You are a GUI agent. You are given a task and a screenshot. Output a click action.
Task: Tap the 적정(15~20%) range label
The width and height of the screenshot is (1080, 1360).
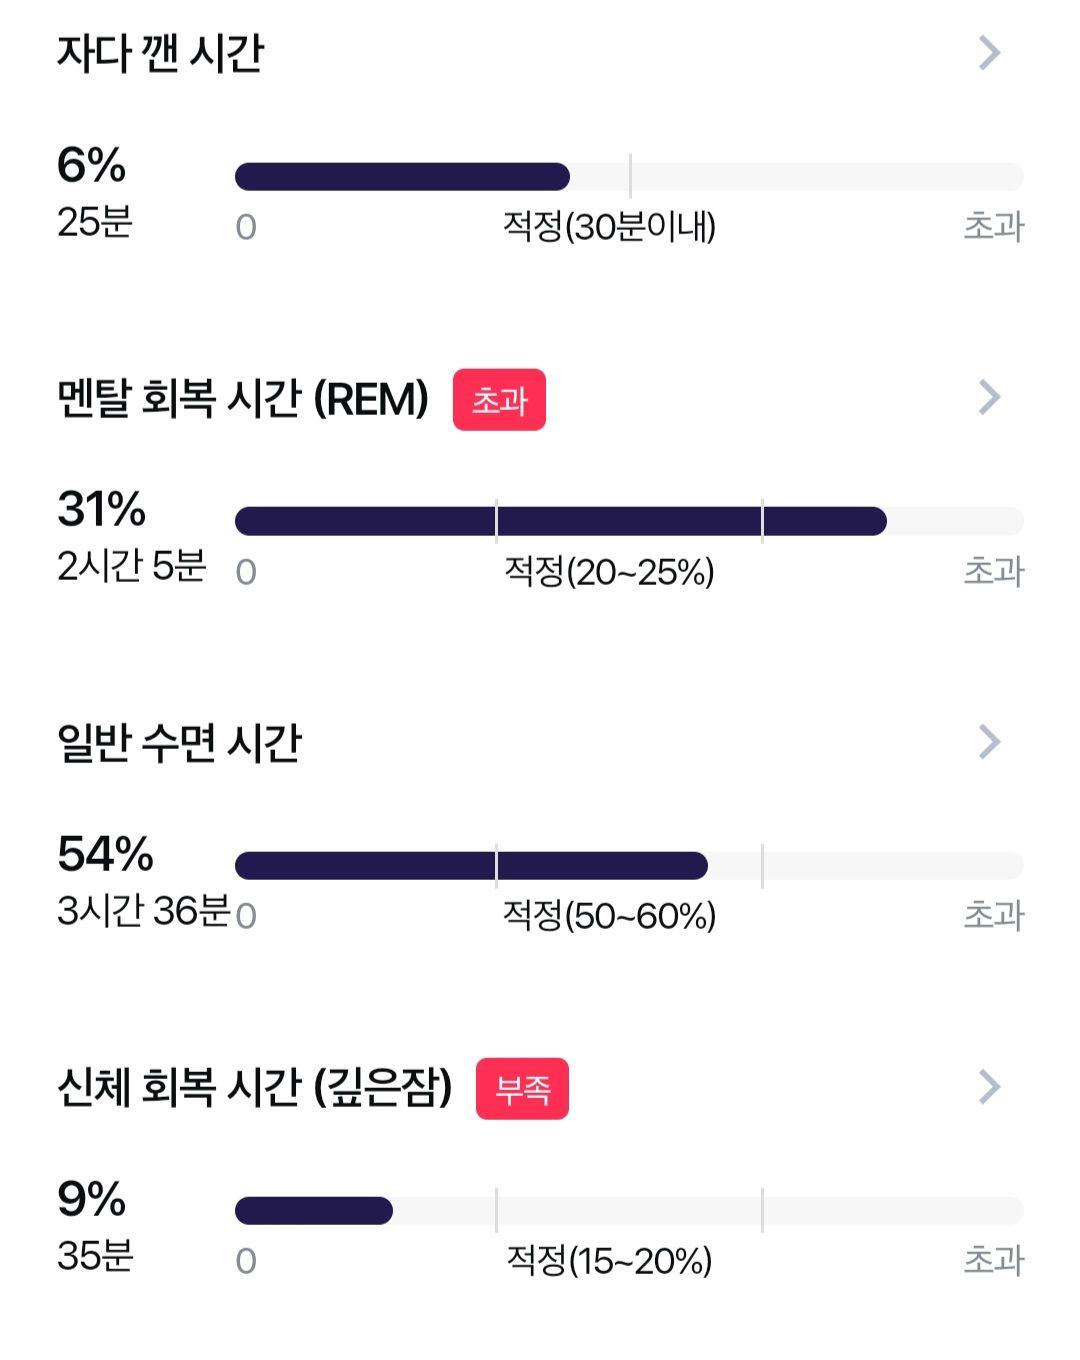click(x=609, y=1261)
